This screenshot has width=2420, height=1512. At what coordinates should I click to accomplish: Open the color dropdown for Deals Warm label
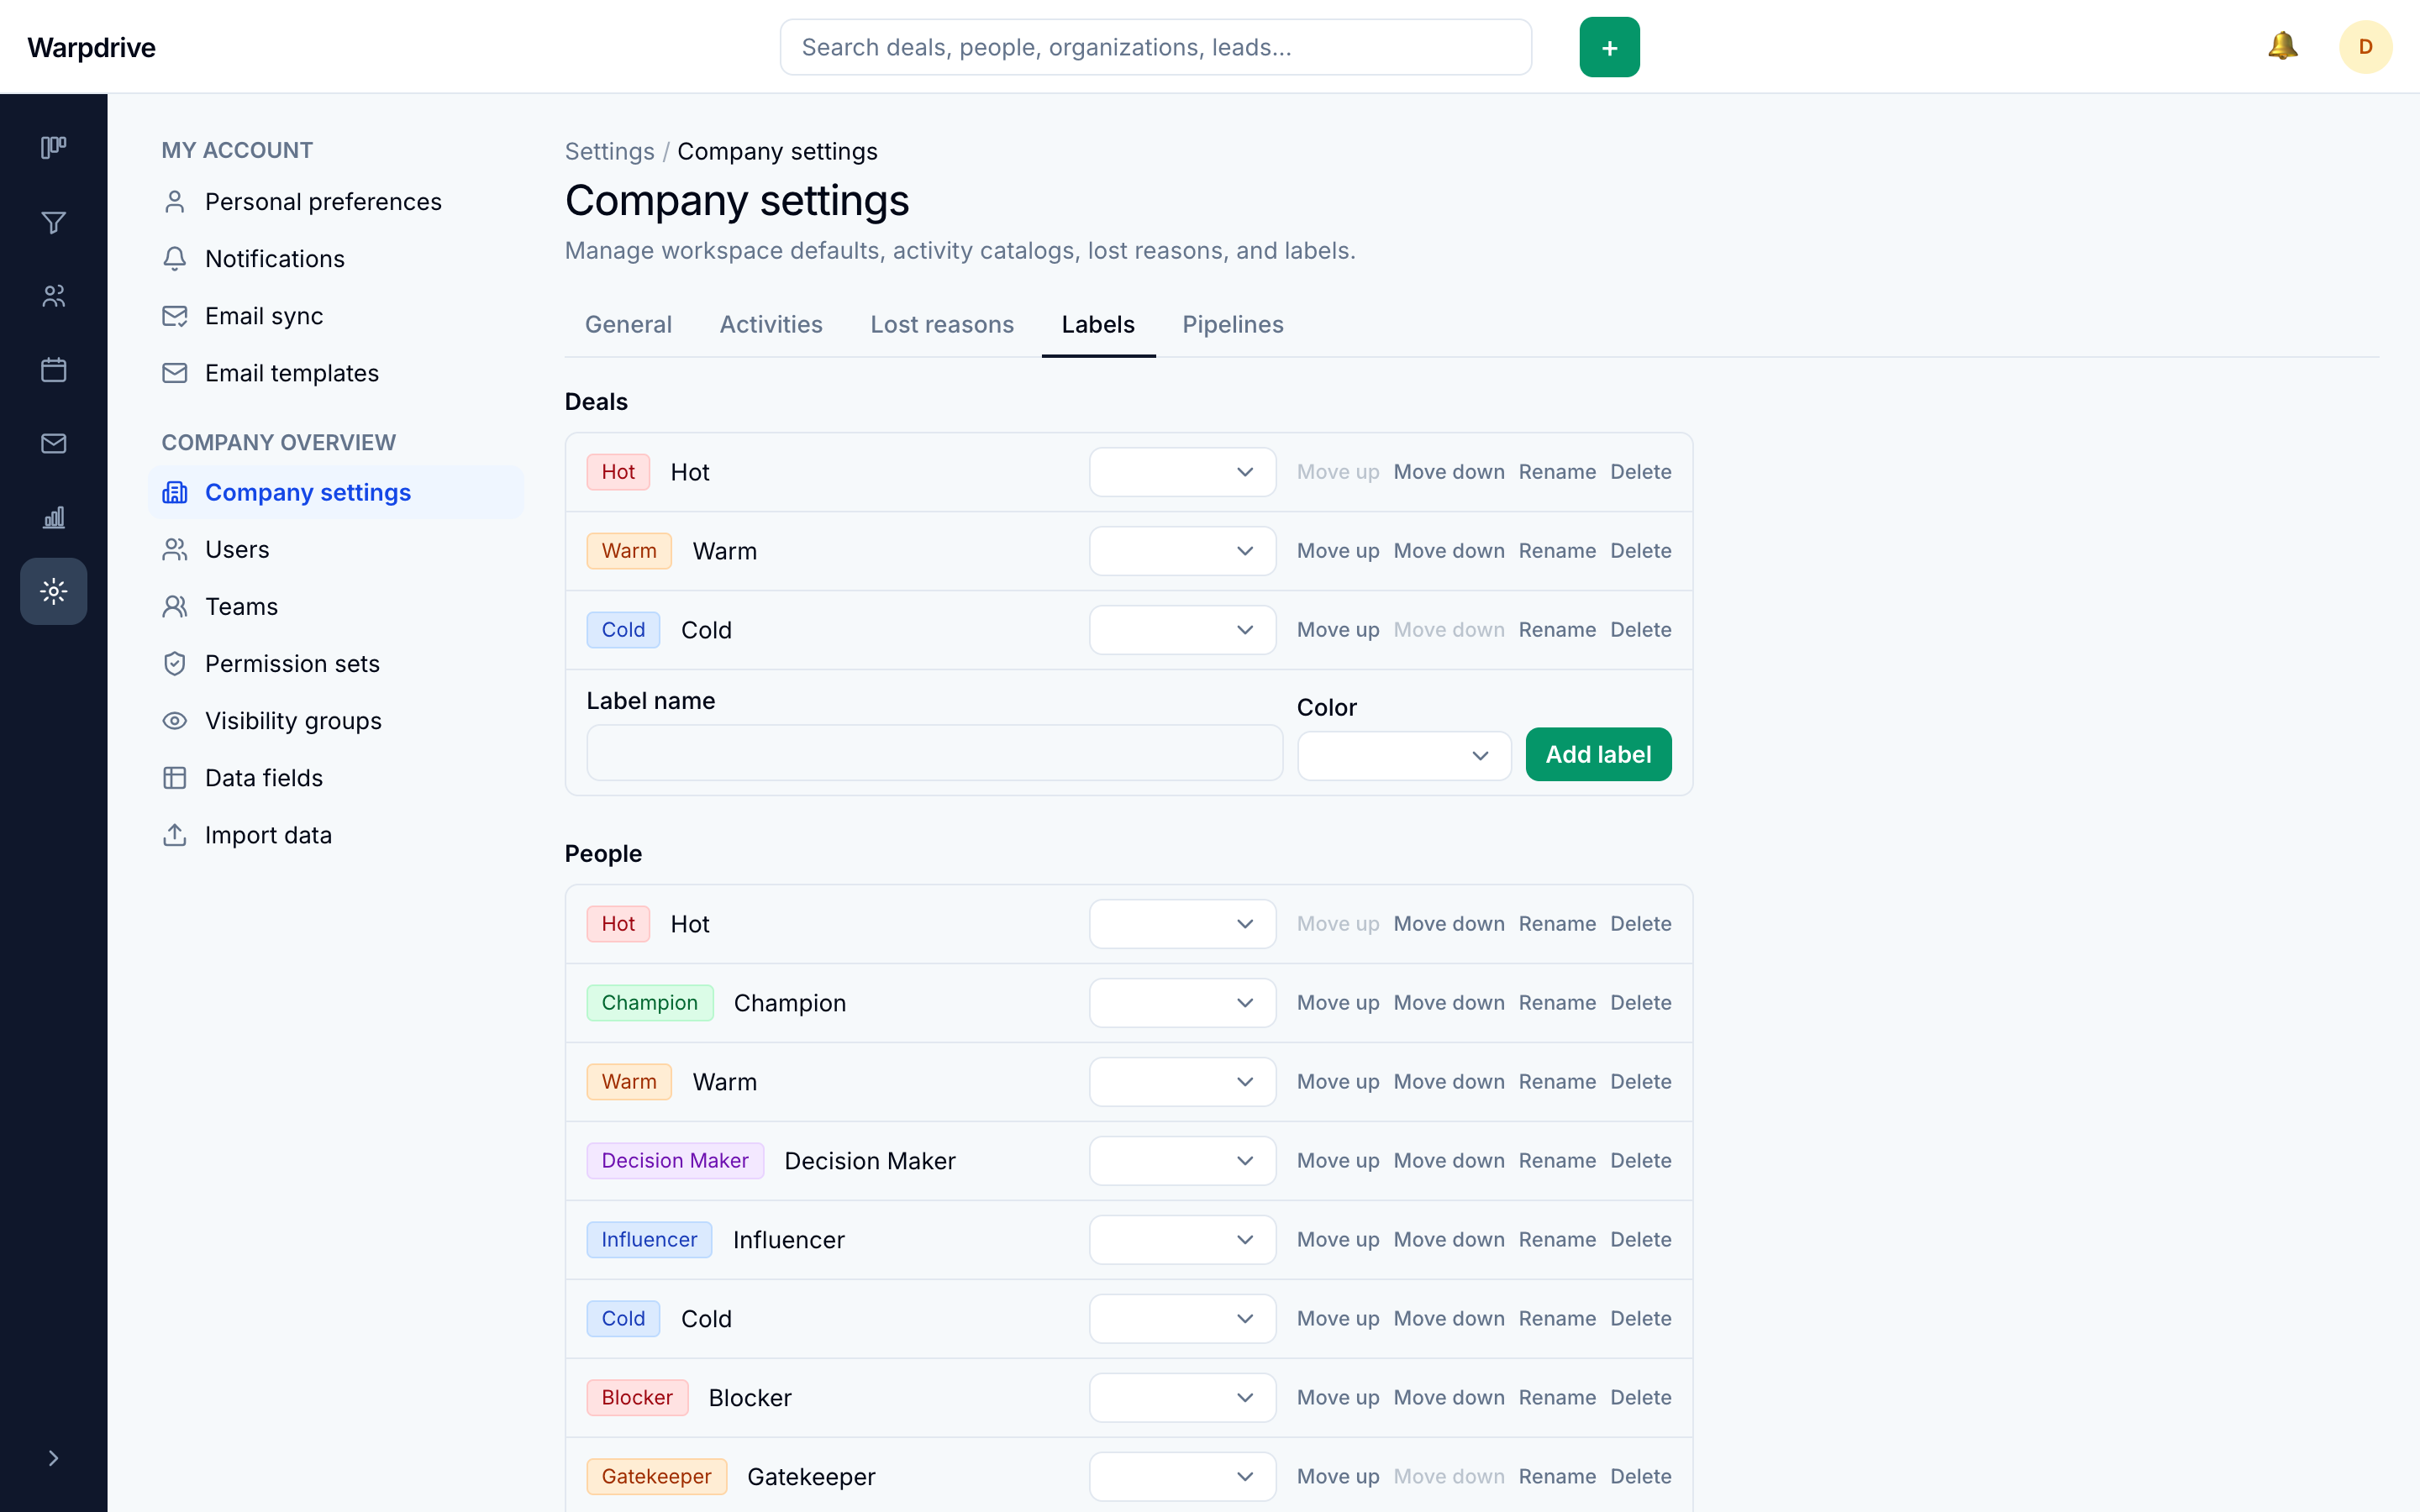point(1182,551)
